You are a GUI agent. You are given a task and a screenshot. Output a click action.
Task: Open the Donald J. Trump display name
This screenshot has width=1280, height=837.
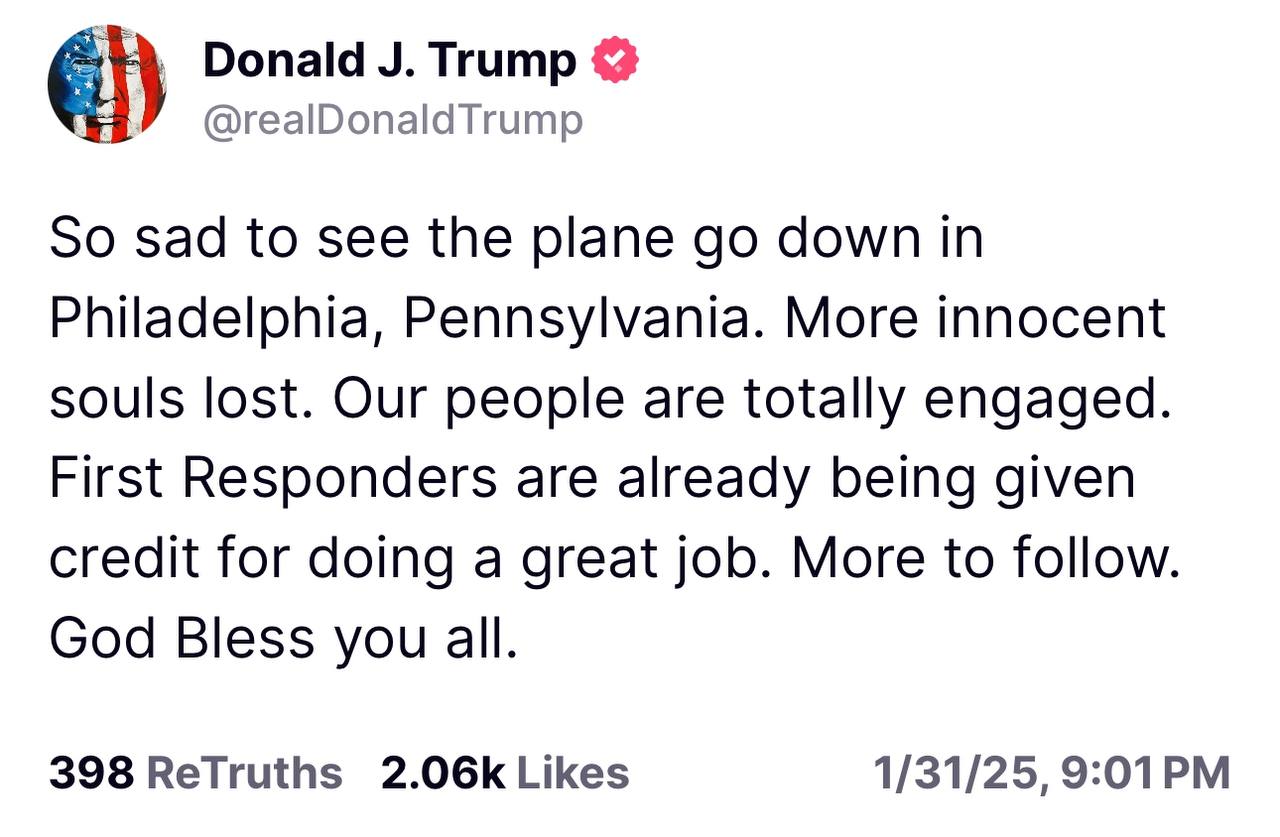390,62
